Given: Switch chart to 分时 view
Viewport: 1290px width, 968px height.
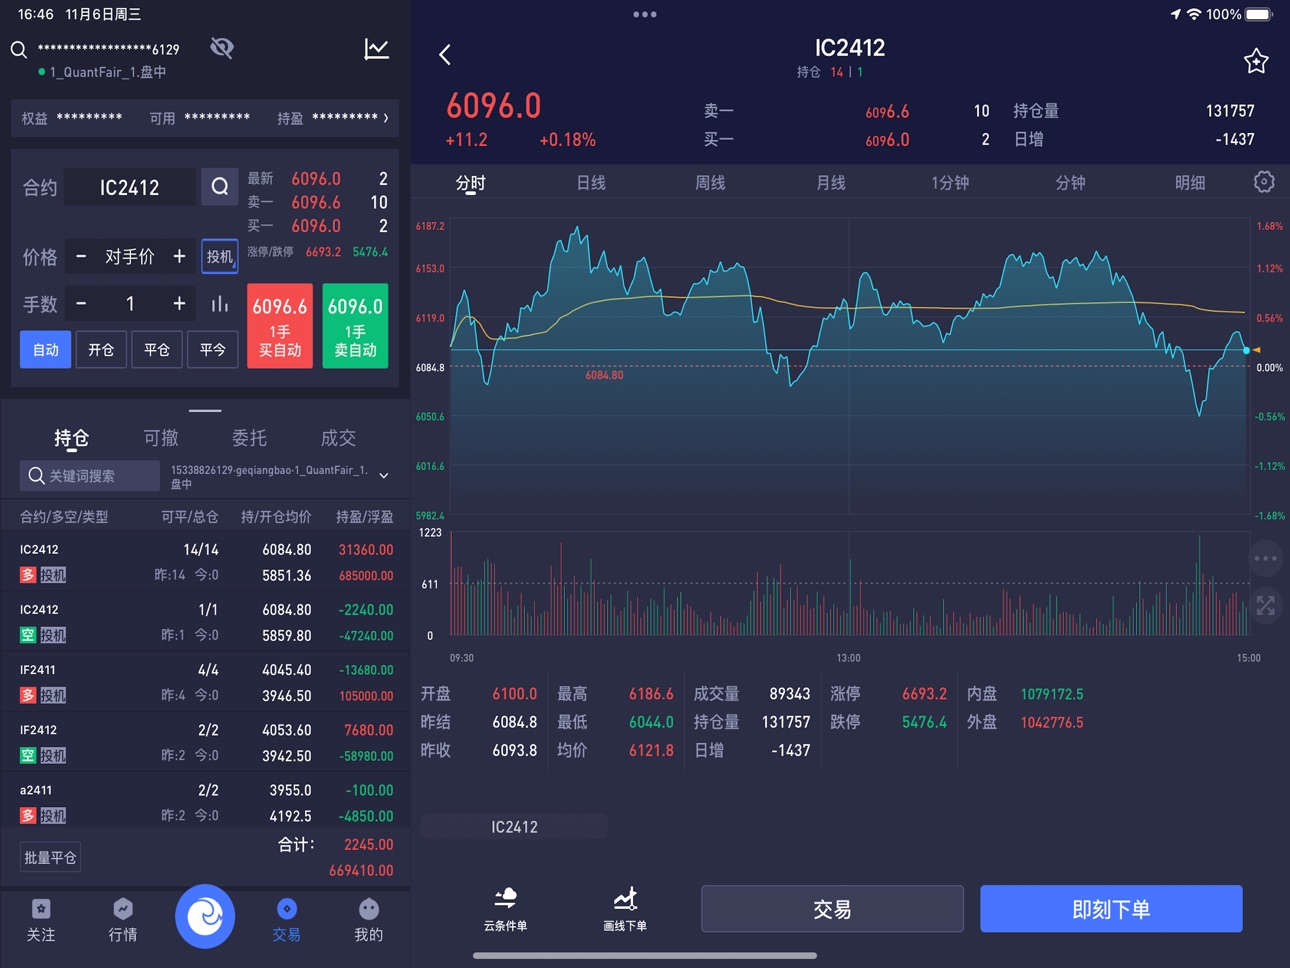Looking at the screenshot, I should [x=470, y=183].
